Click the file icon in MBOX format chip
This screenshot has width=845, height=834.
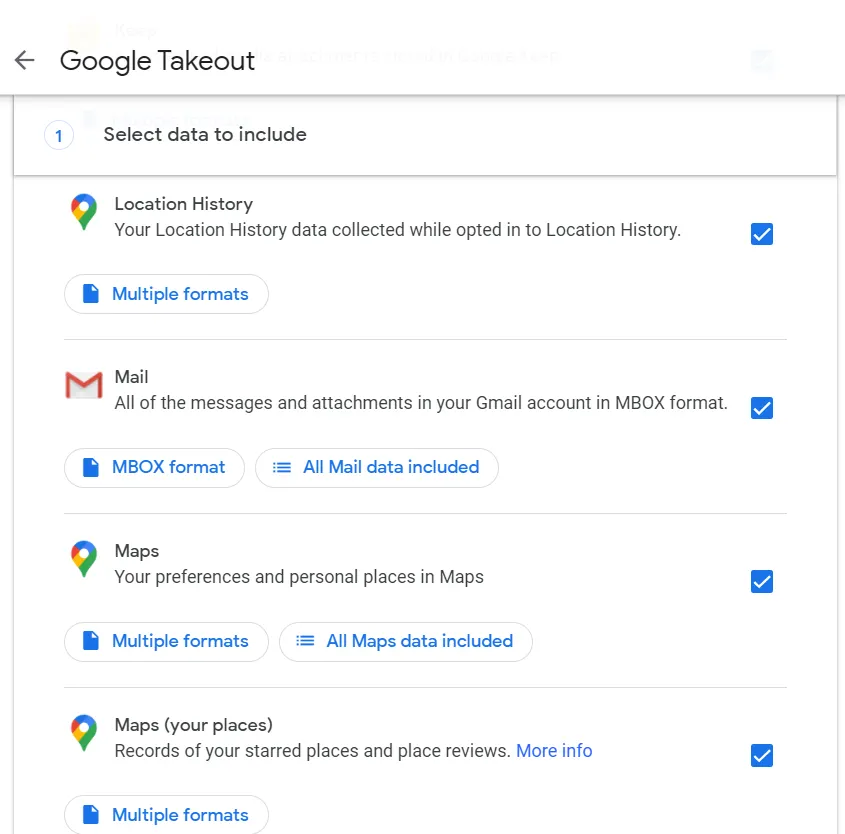[91, 467]
